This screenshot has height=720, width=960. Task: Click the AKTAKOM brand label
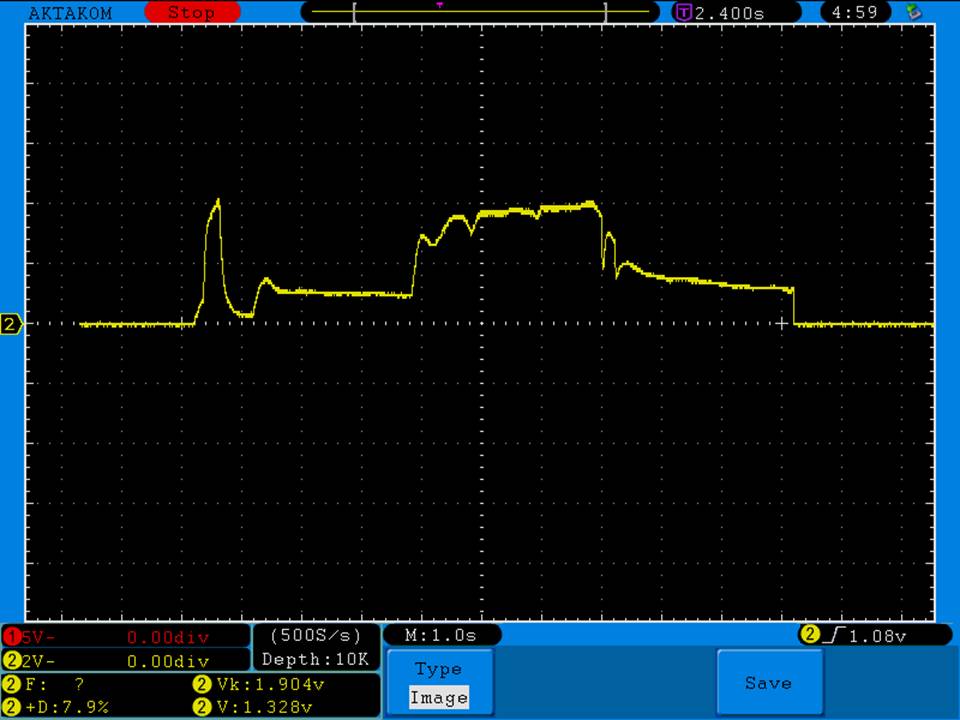point(70,13)
